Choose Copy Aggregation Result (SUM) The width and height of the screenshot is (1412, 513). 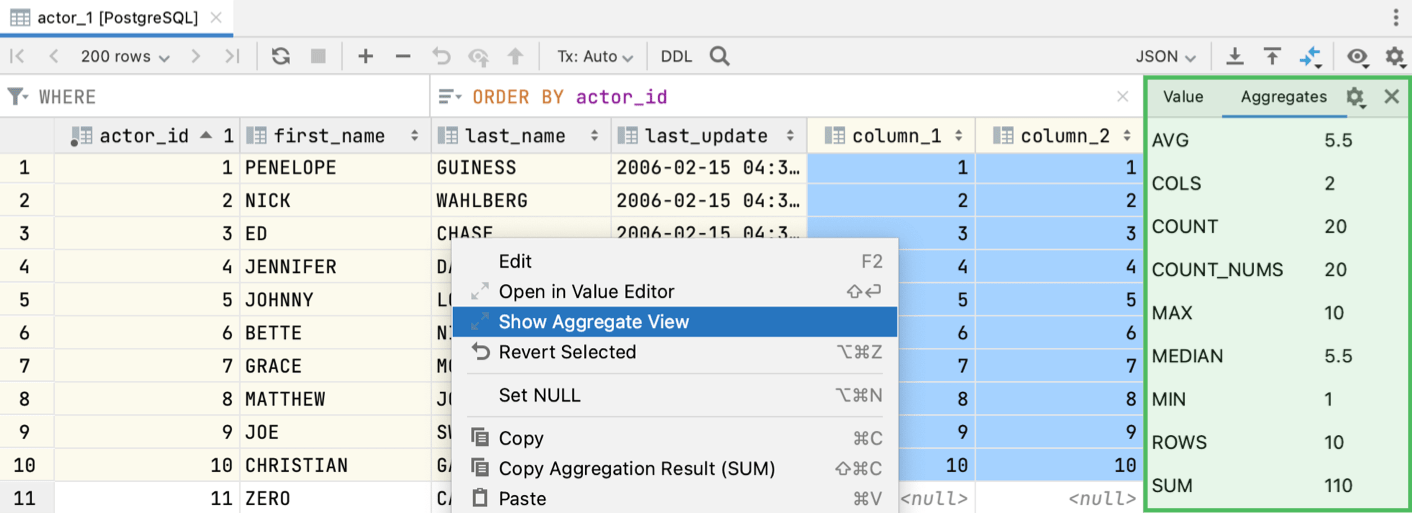pyautogui.click(x=675, y=468)
